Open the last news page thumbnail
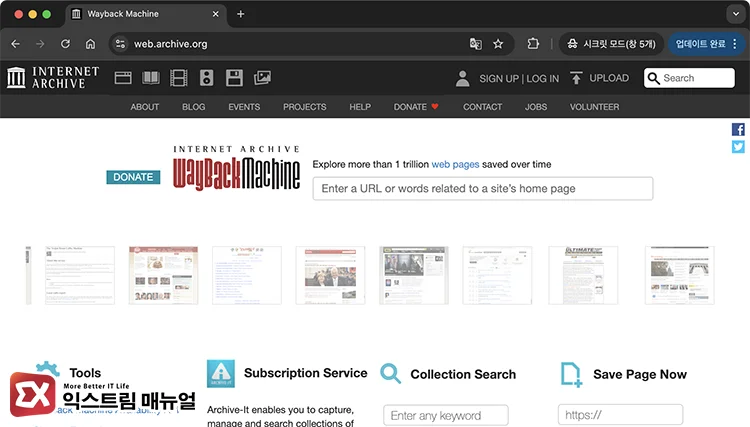Viewport: 750px width, 427px height. click(680, 275)
